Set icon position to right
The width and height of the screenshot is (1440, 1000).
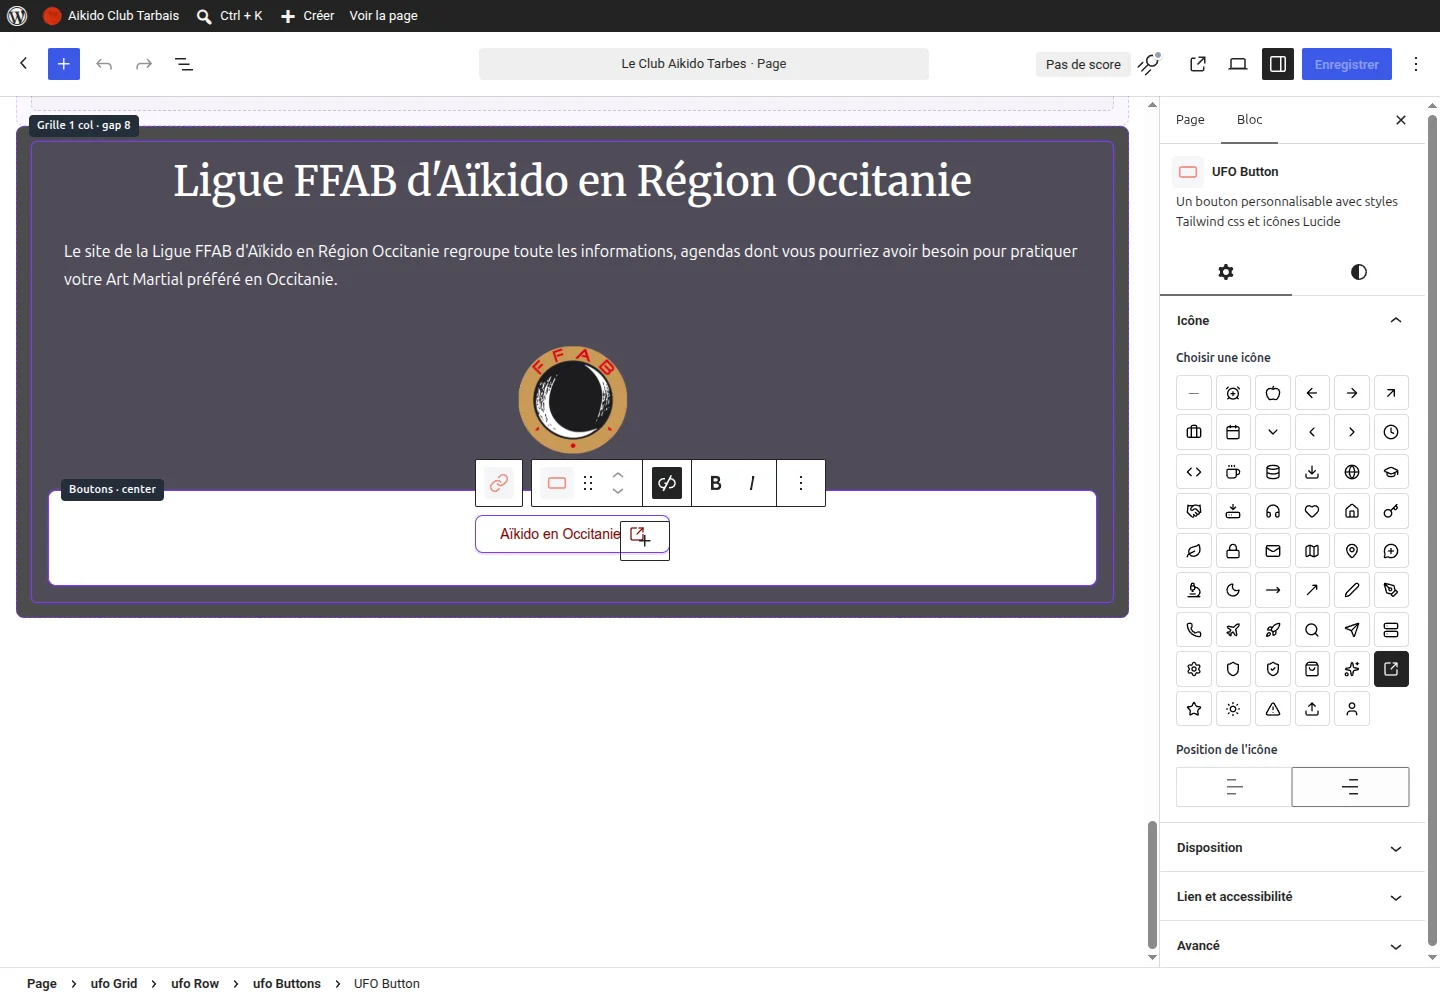coord(1350,787)
